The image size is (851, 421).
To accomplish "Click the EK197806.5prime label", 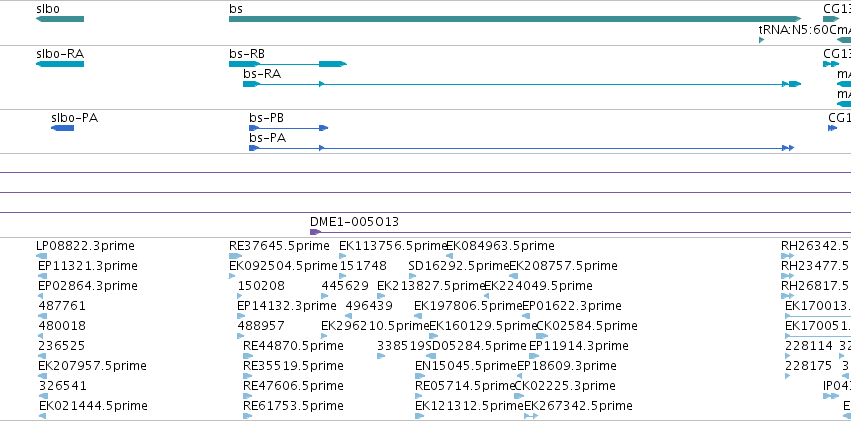I will click(468, 306).
